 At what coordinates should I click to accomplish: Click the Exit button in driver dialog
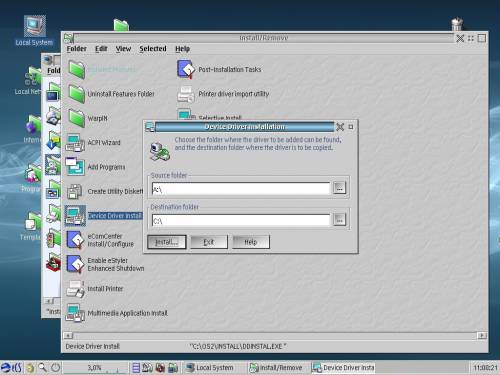pyautogui.click(x=209, y=242)
